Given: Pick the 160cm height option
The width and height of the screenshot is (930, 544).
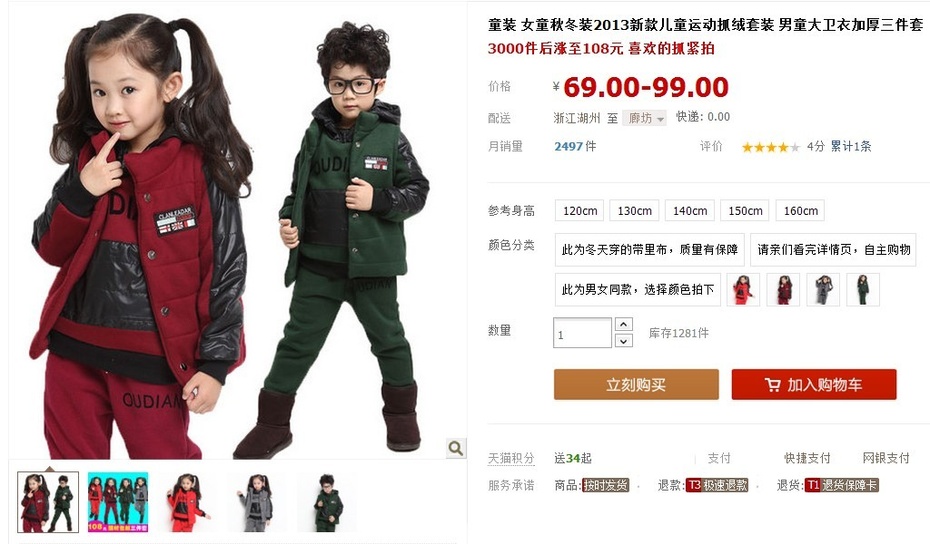Looking at the screenshot, I should (800, 211).
